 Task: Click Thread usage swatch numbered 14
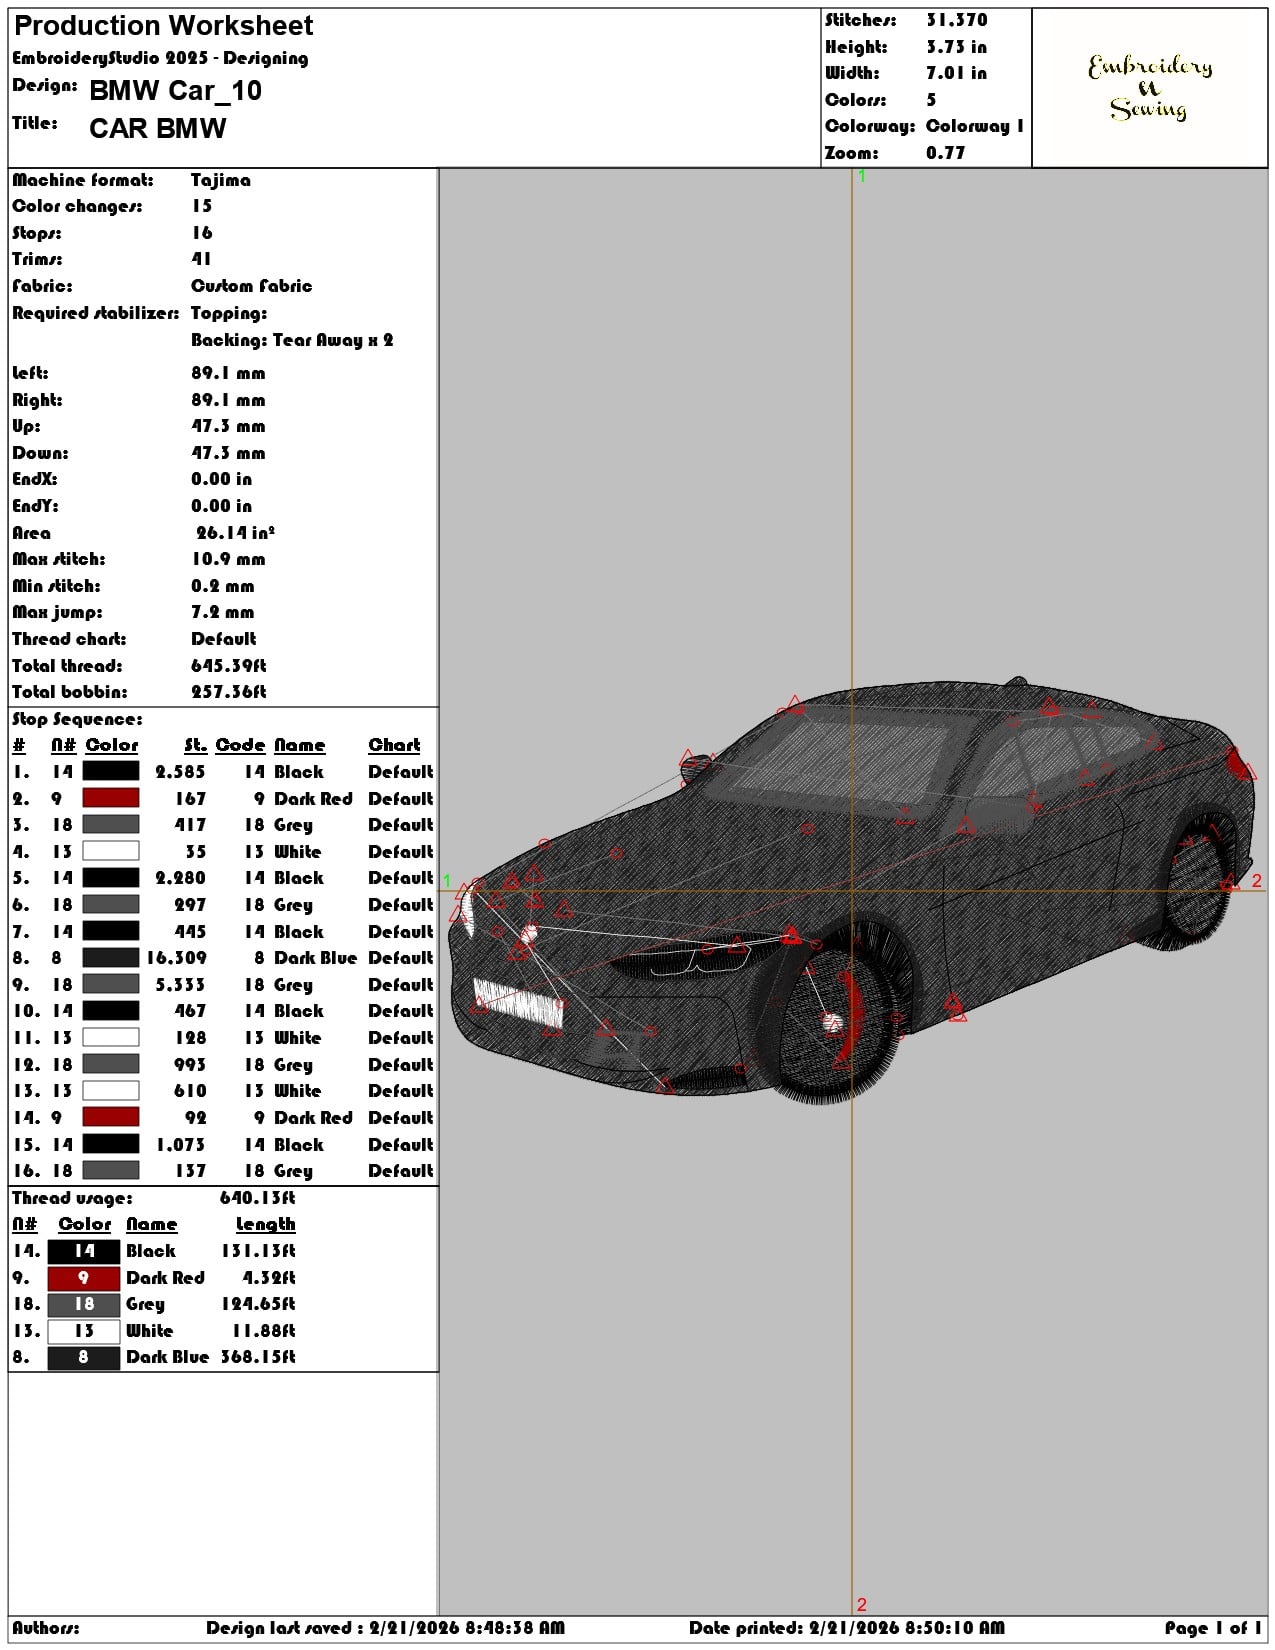coord(84,1250)
